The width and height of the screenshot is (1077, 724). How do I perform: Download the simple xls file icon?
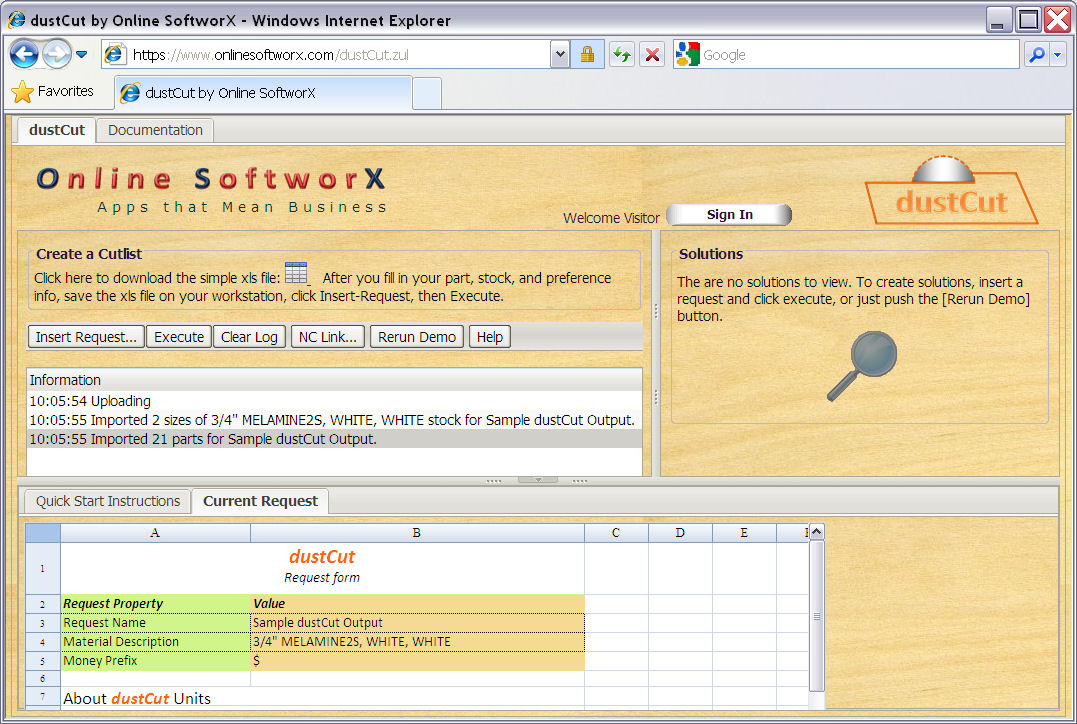click(x=297, y=273)
